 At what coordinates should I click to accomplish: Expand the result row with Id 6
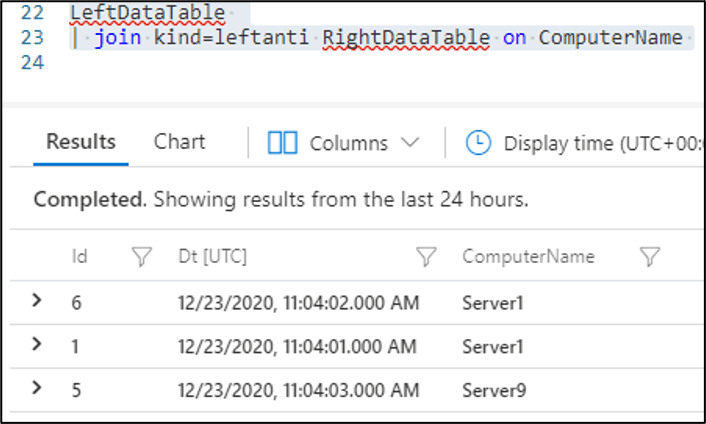click(38, 300)
